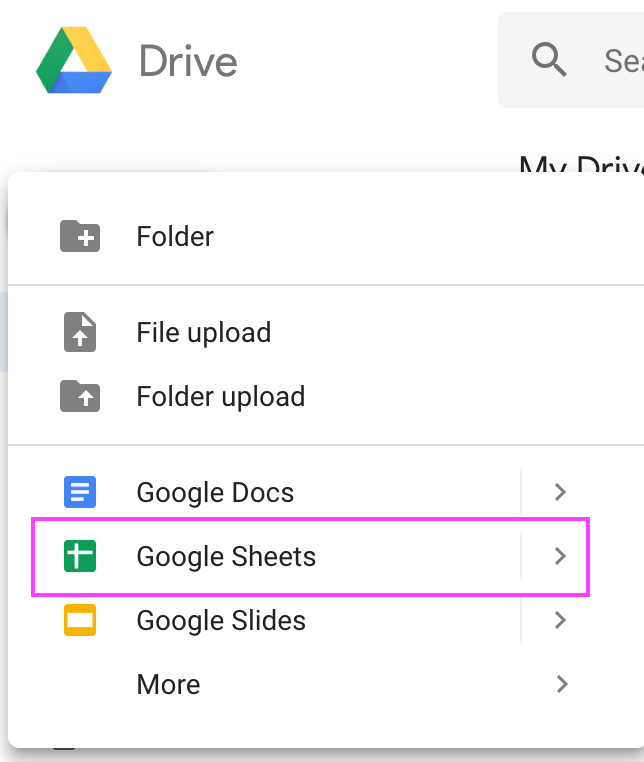Screen dimensions: 644x762
Task: Create a new Google Slides presentation
Action: click(221, 621)
